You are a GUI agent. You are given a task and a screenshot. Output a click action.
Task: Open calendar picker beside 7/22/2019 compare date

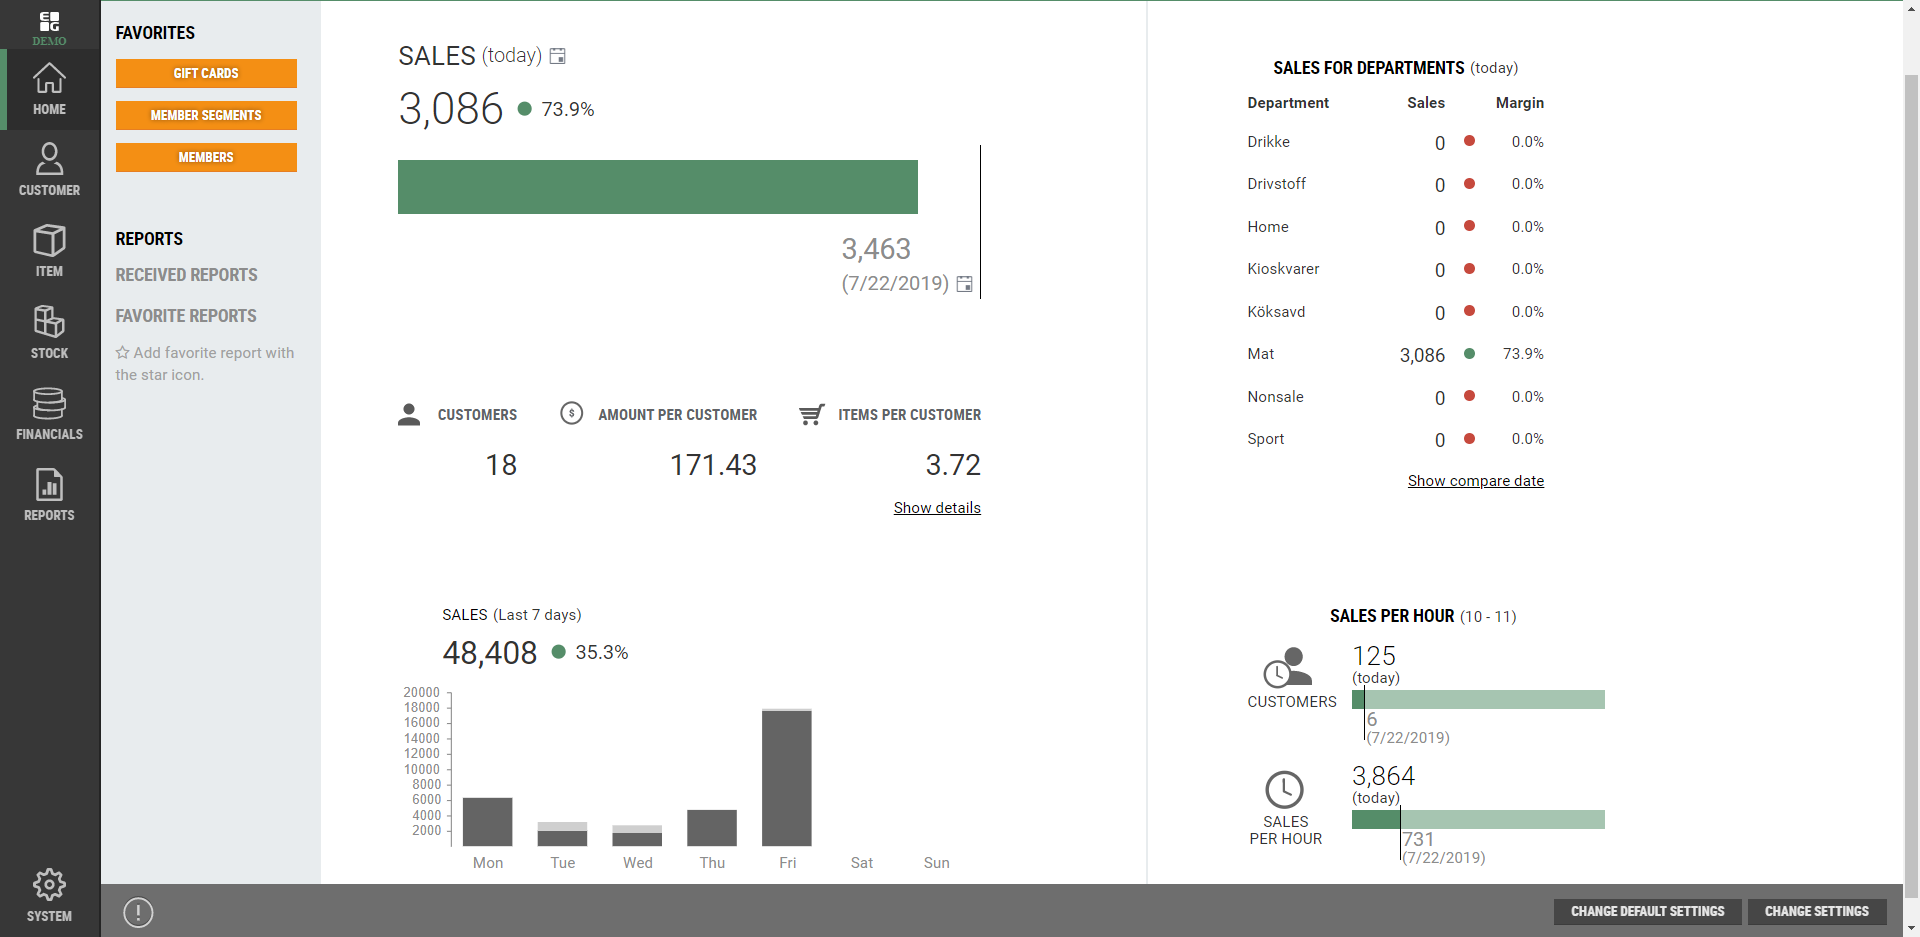pos(964,284)
